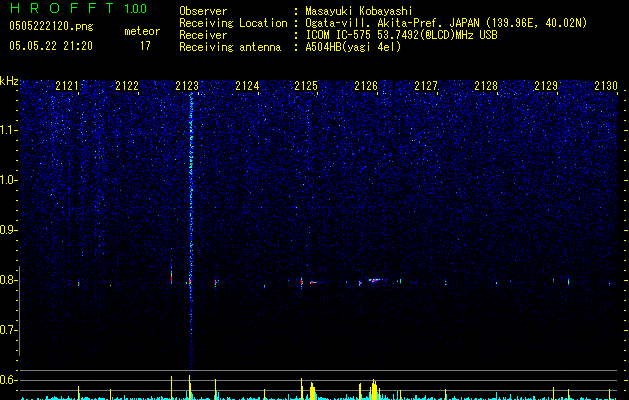The width and height of the screenshot is (629, 400).
Task: Click the Receiving Location value text
Action: tap(446, 23)
